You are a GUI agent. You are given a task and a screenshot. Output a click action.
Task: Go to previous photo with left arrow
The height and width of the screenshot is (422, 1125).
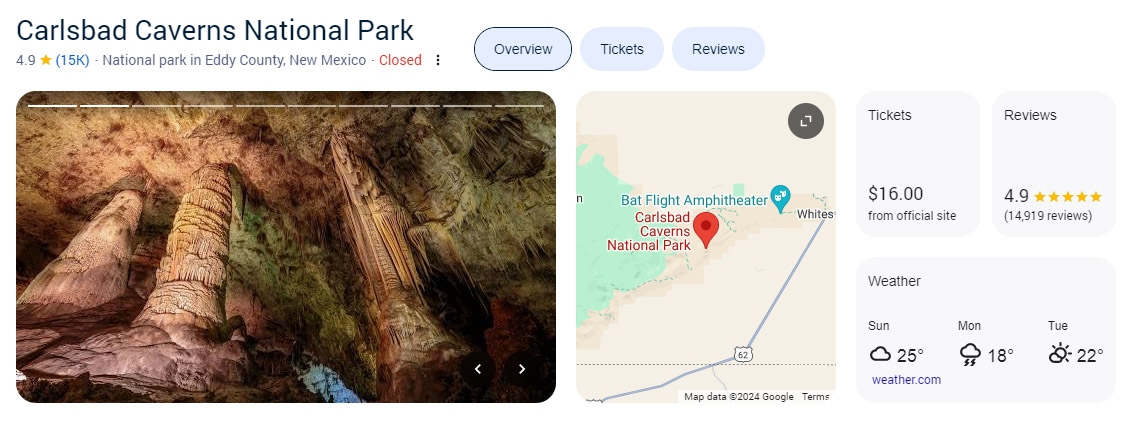pyautogui.click(x=478, y=369)
